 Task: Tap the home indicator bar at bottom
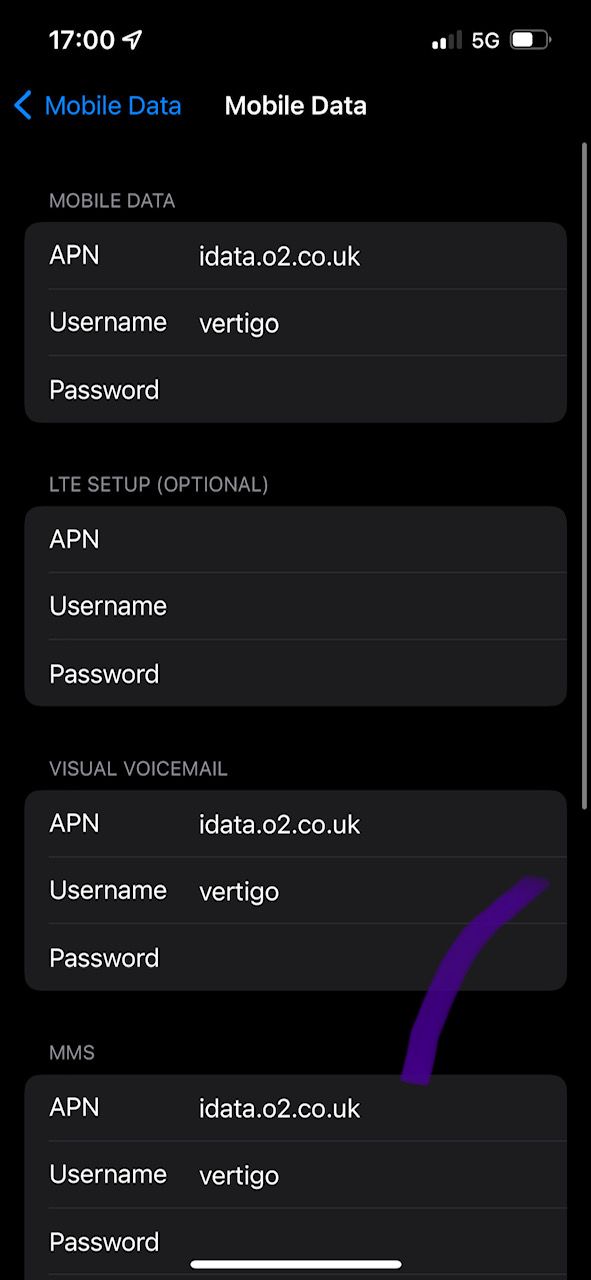(295, 1265)
